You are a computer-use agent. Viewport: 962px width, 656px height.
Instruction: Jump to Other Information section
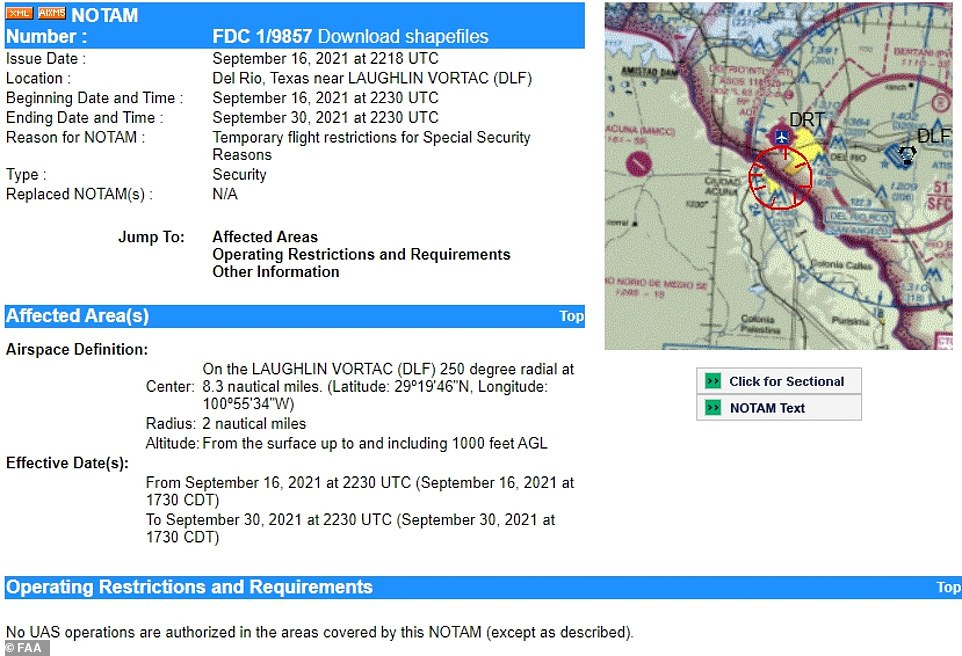[275, 272]
